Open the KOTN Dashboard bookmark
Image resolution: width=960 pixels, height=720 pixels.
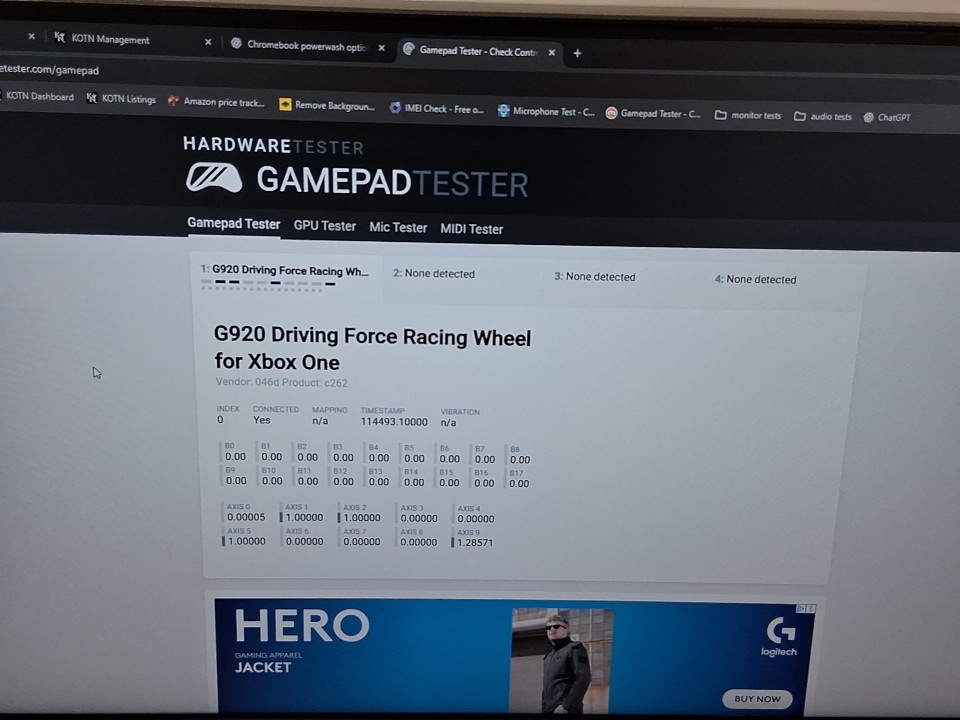(x=38, y=96)
